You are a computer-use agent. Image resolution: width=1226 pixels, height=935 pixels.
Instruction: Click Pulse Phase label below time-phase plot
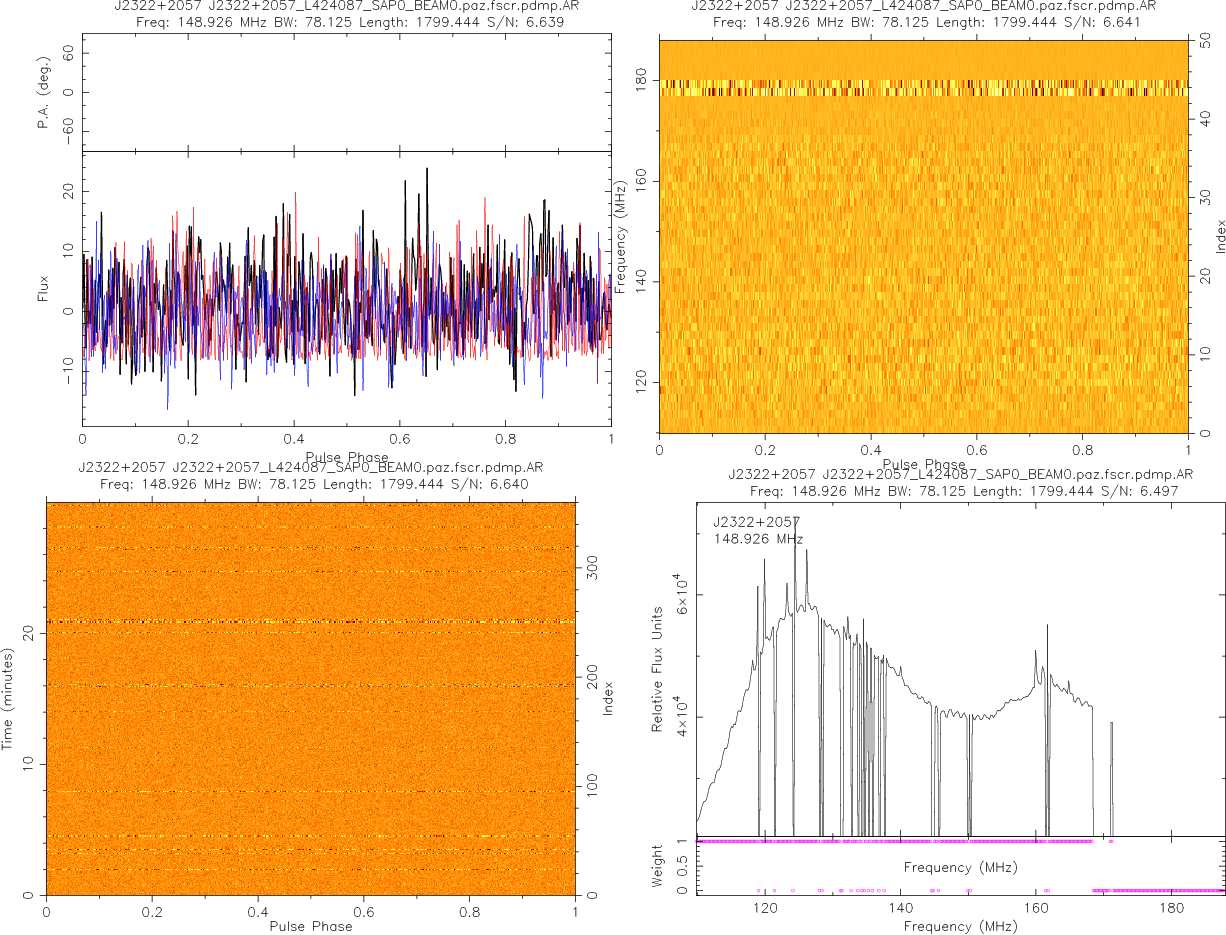pos(311,926)
